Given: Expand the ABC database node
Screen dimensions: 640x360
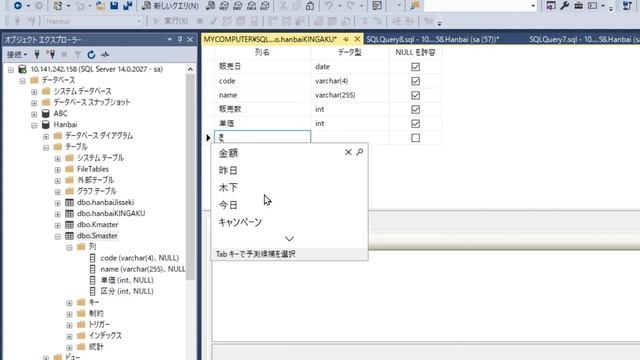Looking at the screenshot, I should 34,114.
